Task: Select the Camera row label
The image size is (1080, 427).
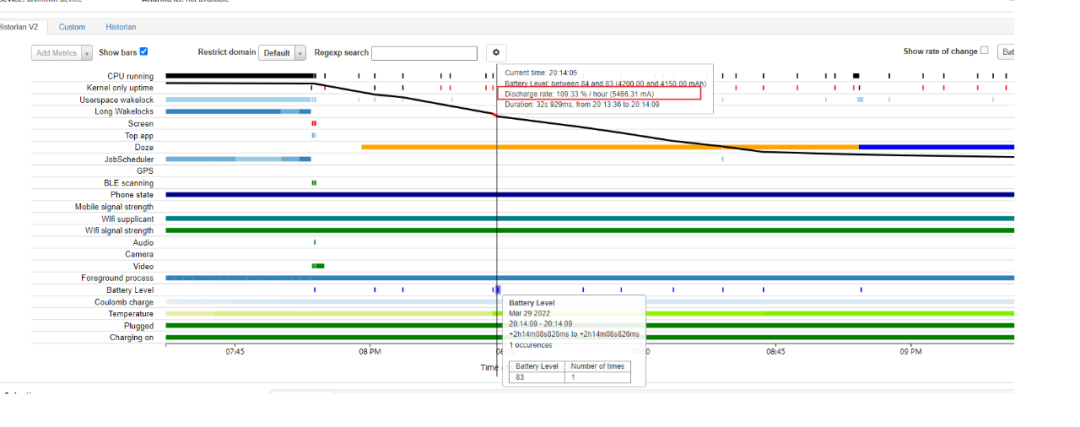Action: coord(139,254)
